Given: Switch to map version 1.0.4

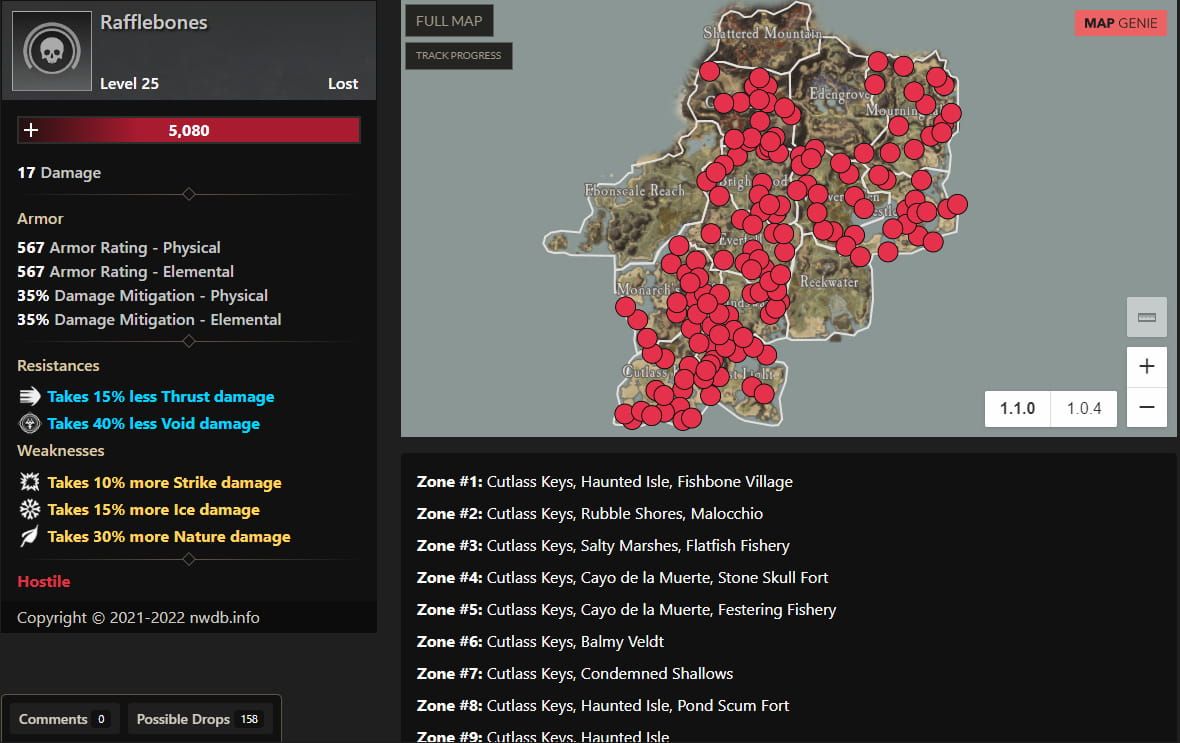Looking at the screenshot, I should pyautogui.click(x=1084, y=408).
